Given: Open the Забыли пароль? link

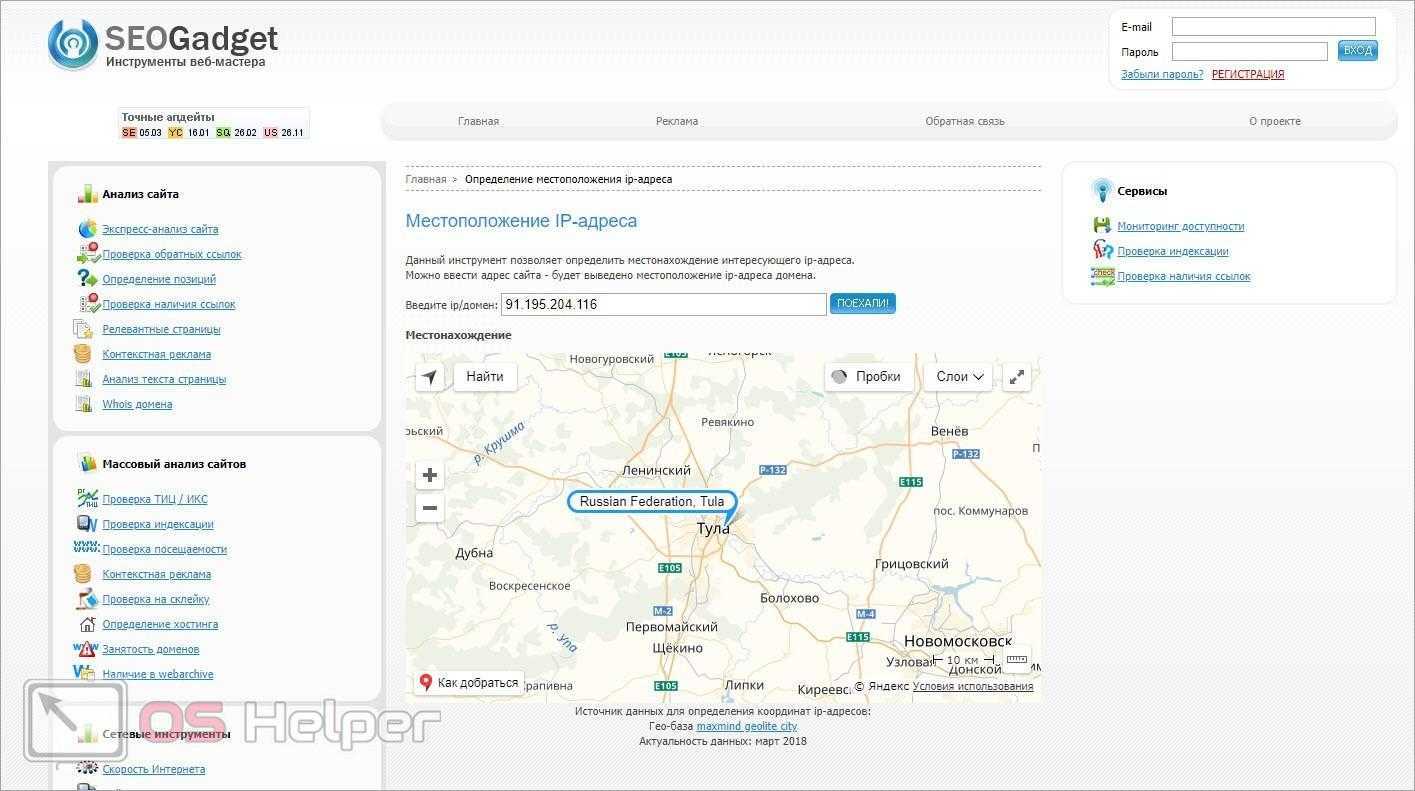Looking at the screenshot, I should pyautogui.click(x=1162, y=74).
